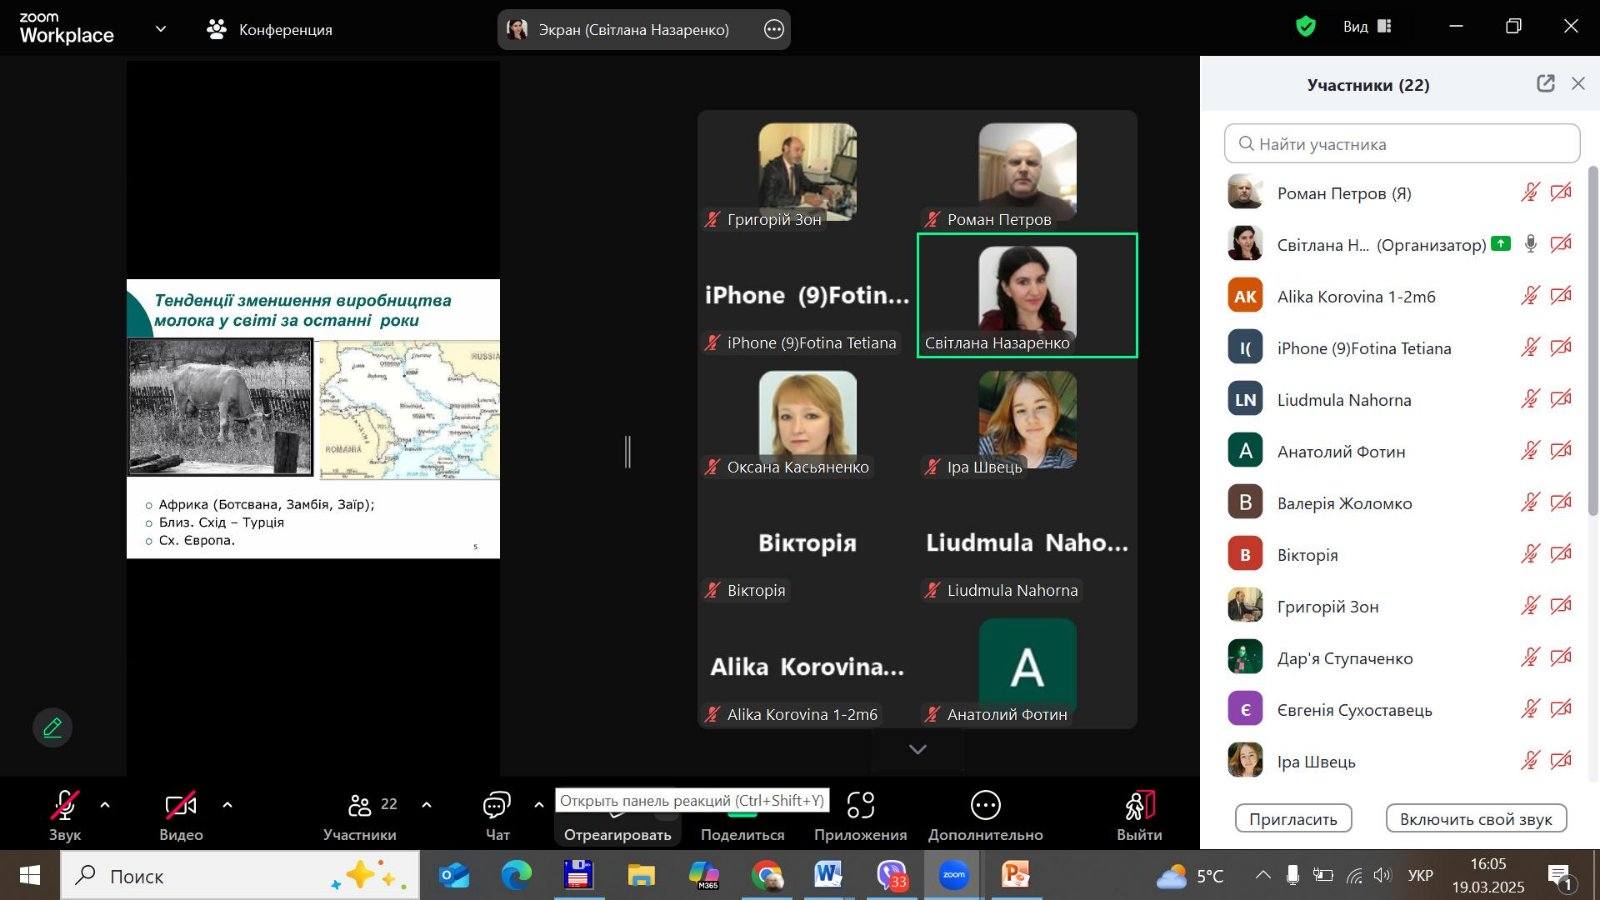Click the Выйти leave meeting icon
The image size is (1600, 900).
pos(1139,806)
